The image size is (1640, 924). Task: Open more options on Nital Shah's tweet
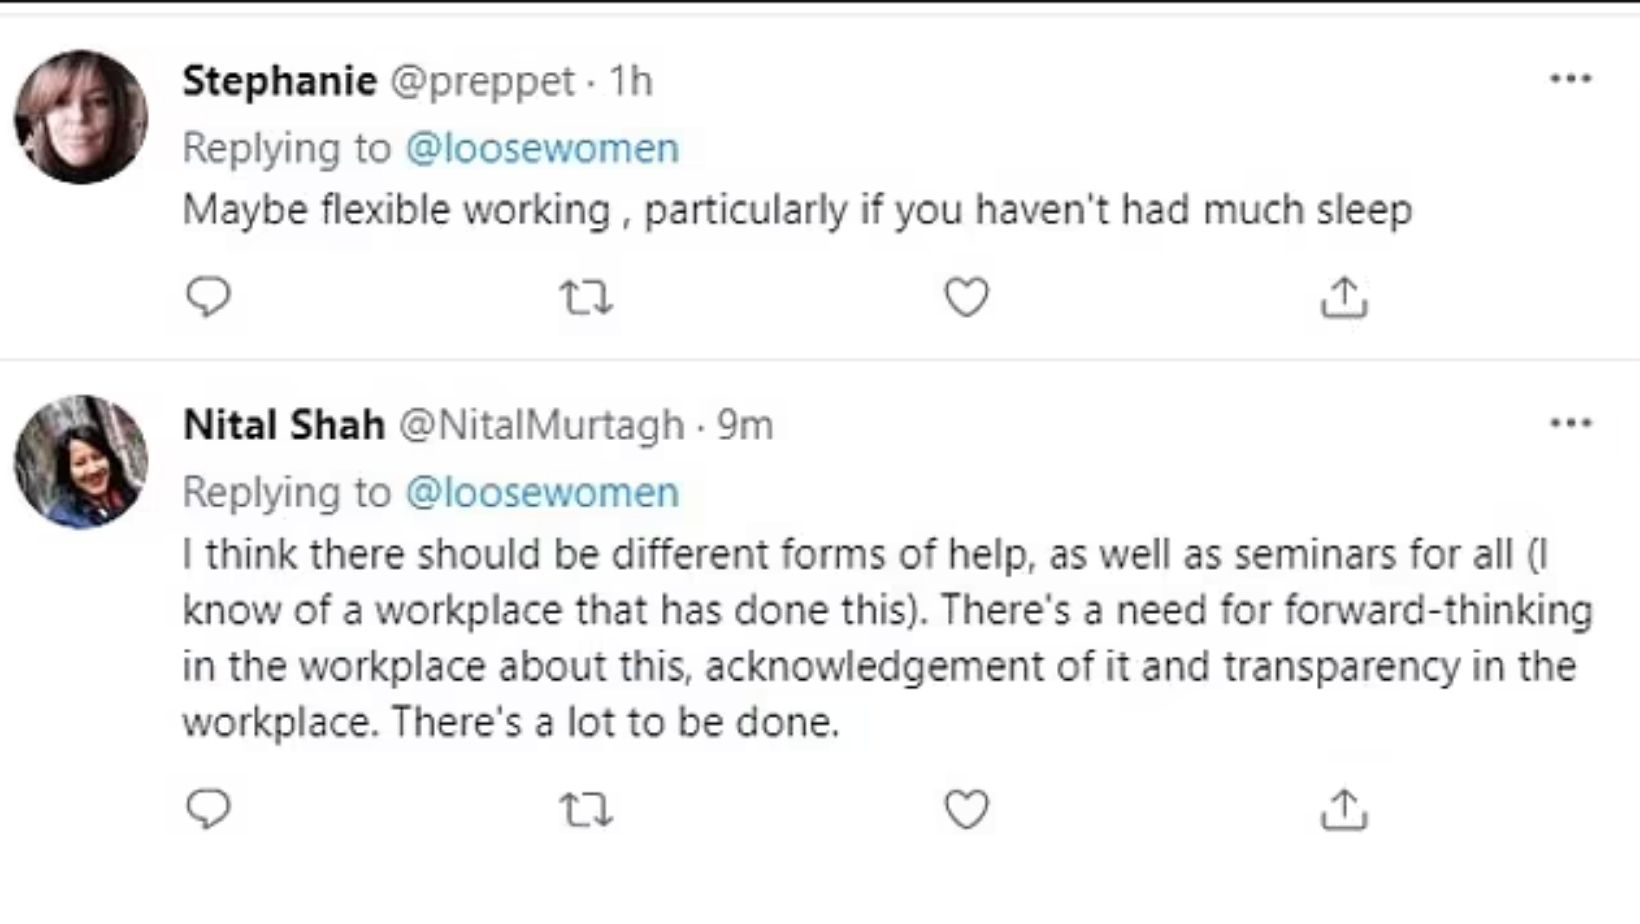1570,423
